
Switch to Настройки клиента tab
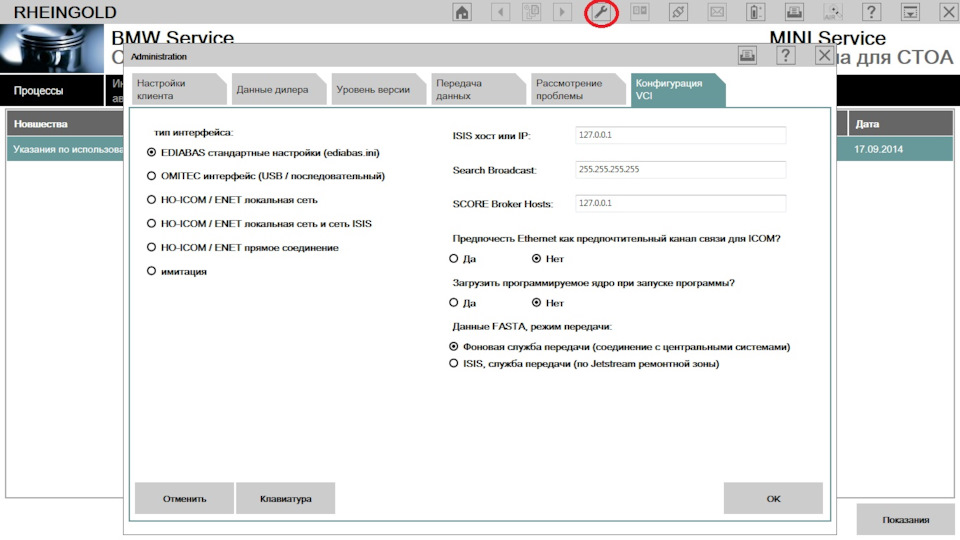[x=177, y=89]
